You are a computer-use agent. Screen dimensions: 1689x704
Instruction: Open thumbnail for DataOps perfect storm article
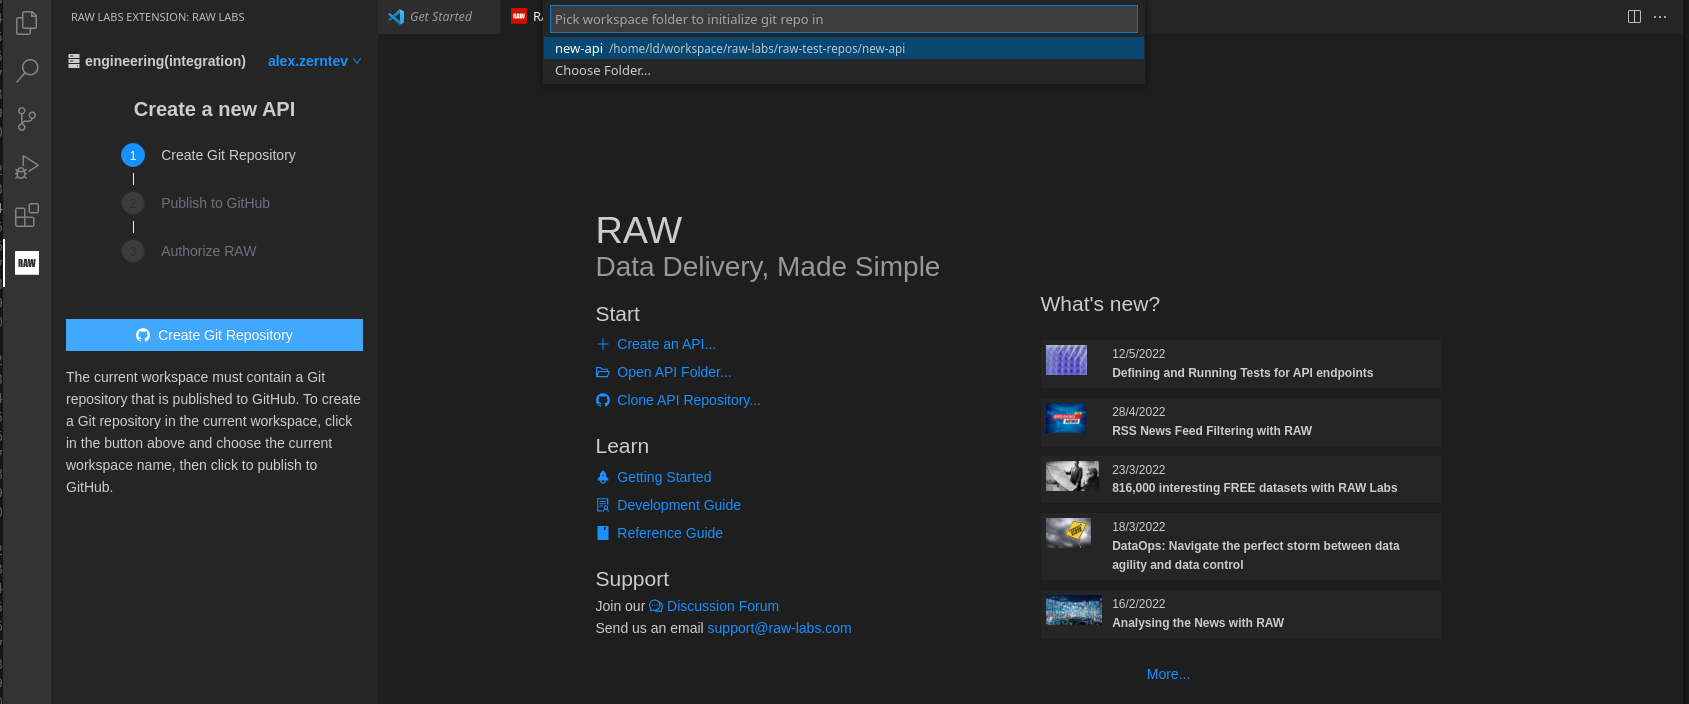coord(1068,533)
